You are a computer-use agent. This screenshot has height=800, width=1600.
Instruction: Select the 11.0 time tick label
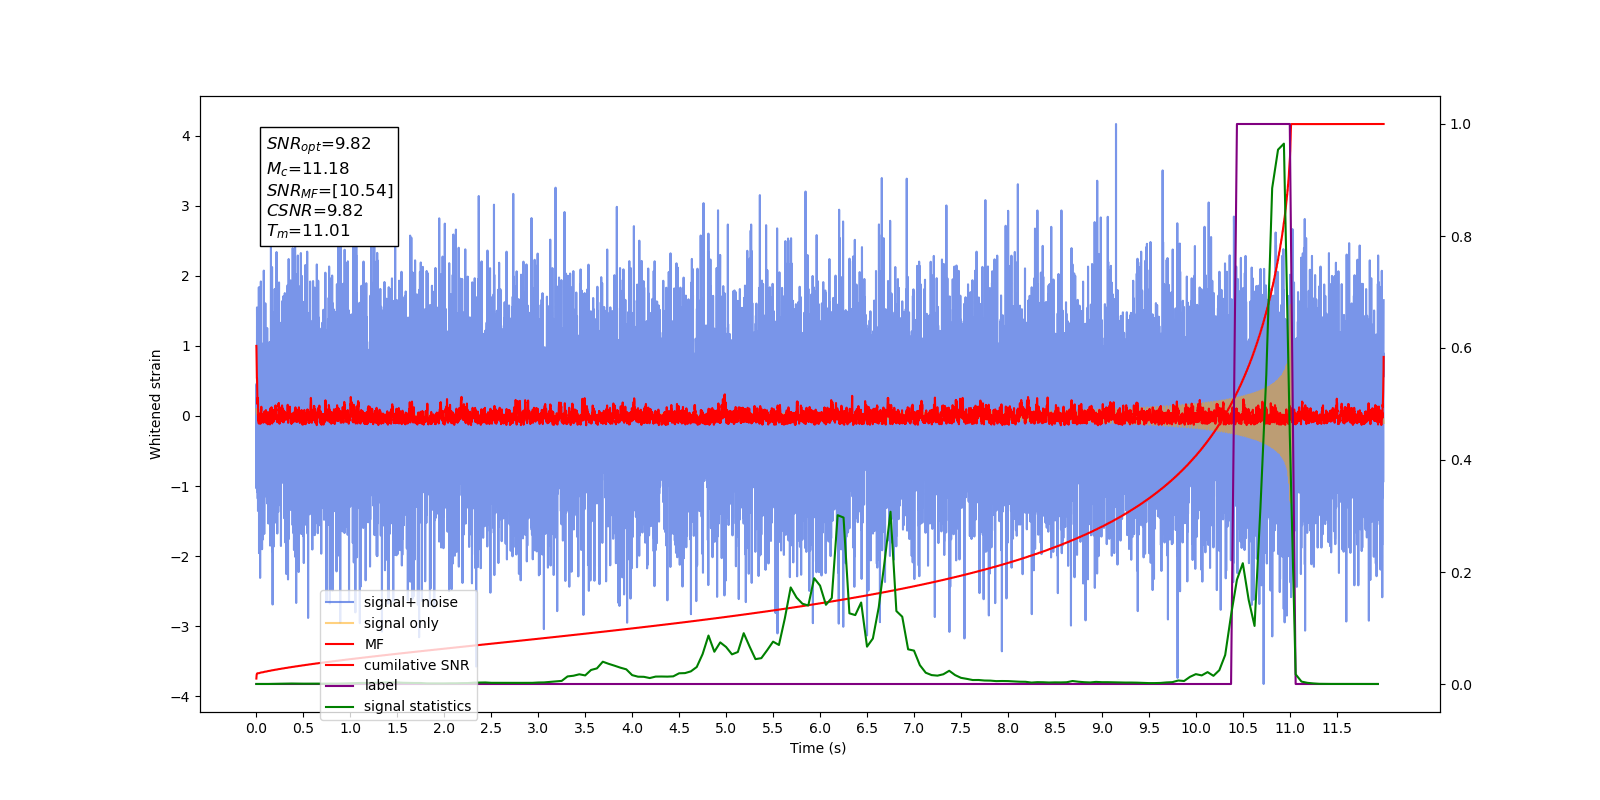coord(1290,728)
